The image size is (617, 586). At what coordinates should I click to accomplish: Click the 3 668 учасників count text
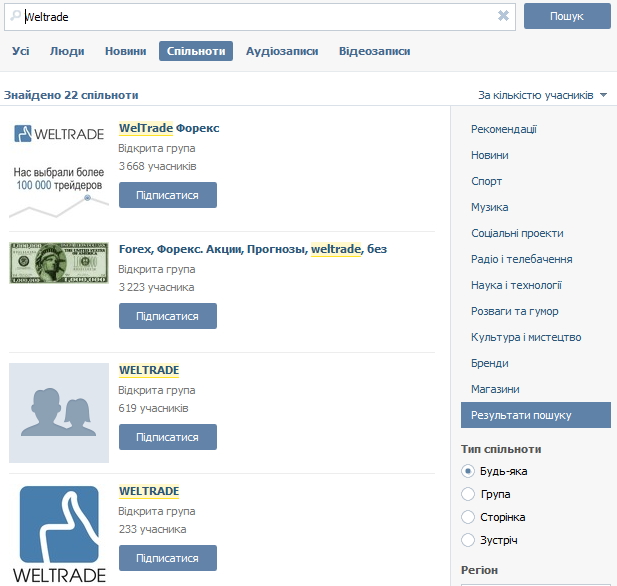[157, 166]
